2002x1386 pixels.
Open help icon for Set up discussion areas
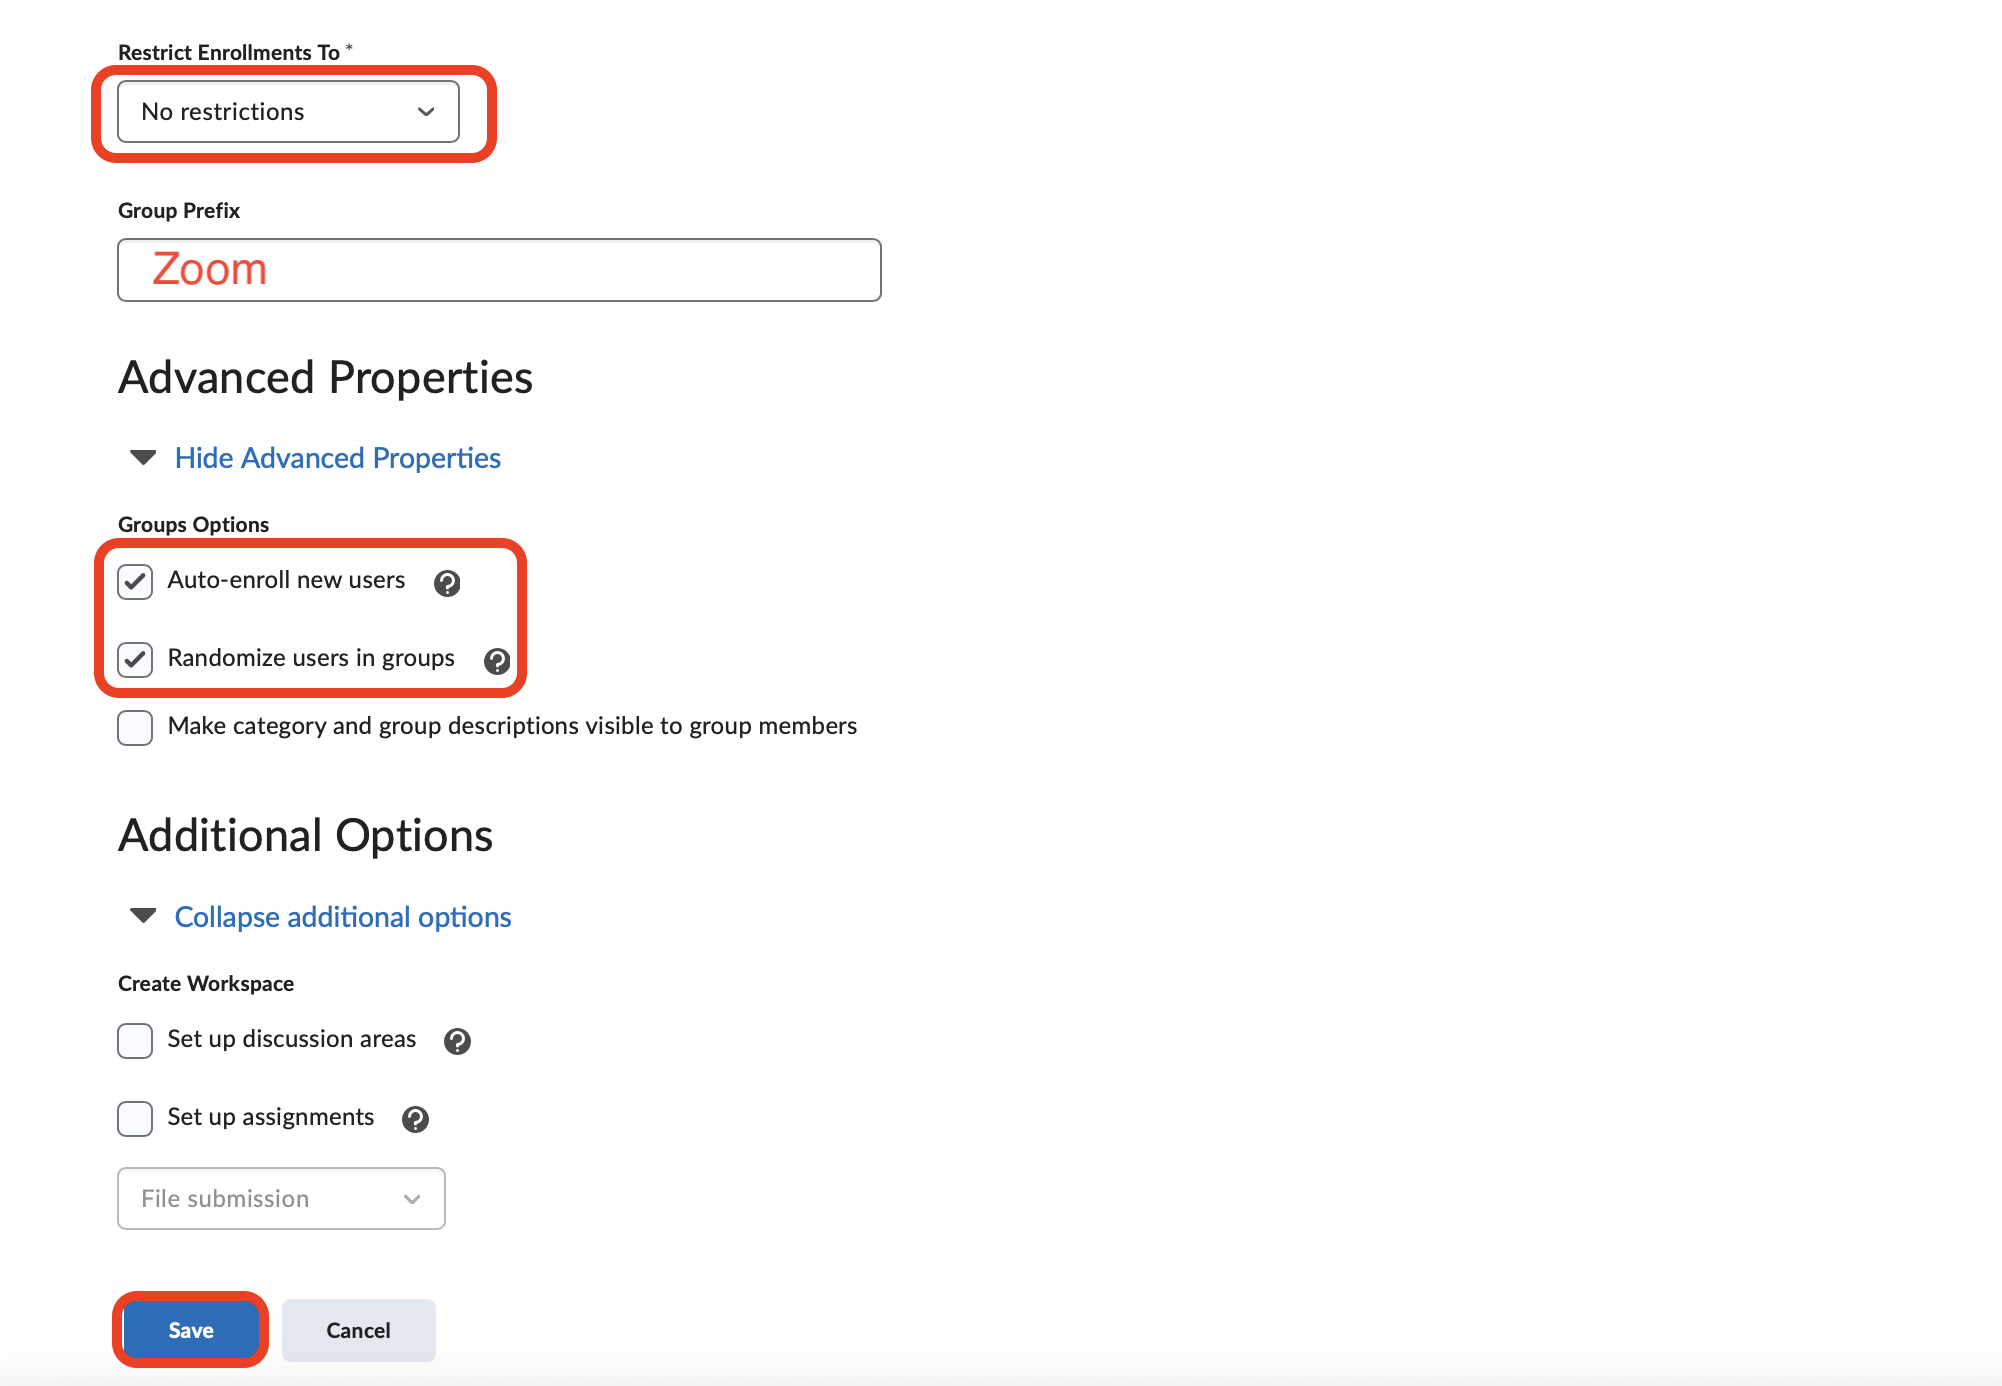tap(457, 1041)
